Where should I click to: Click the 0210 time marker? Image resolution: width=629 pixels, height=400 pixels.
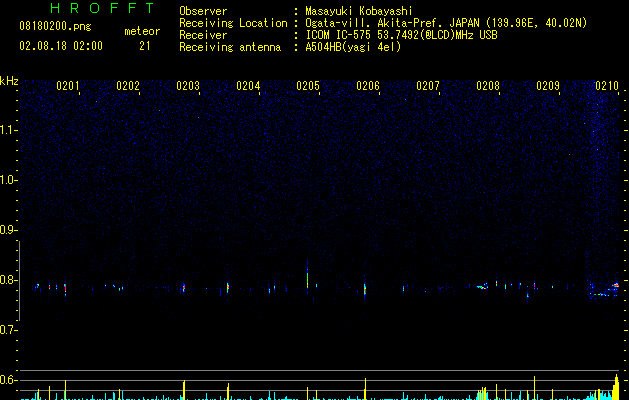click(607, 86)
